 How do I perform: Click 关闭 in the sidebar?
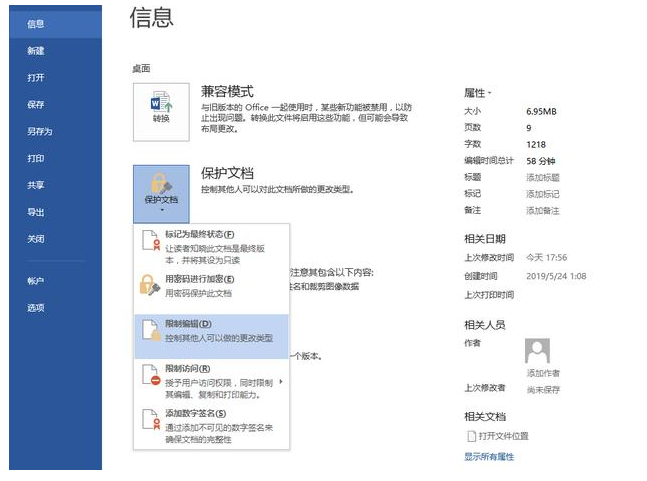[x=55, y=239]
